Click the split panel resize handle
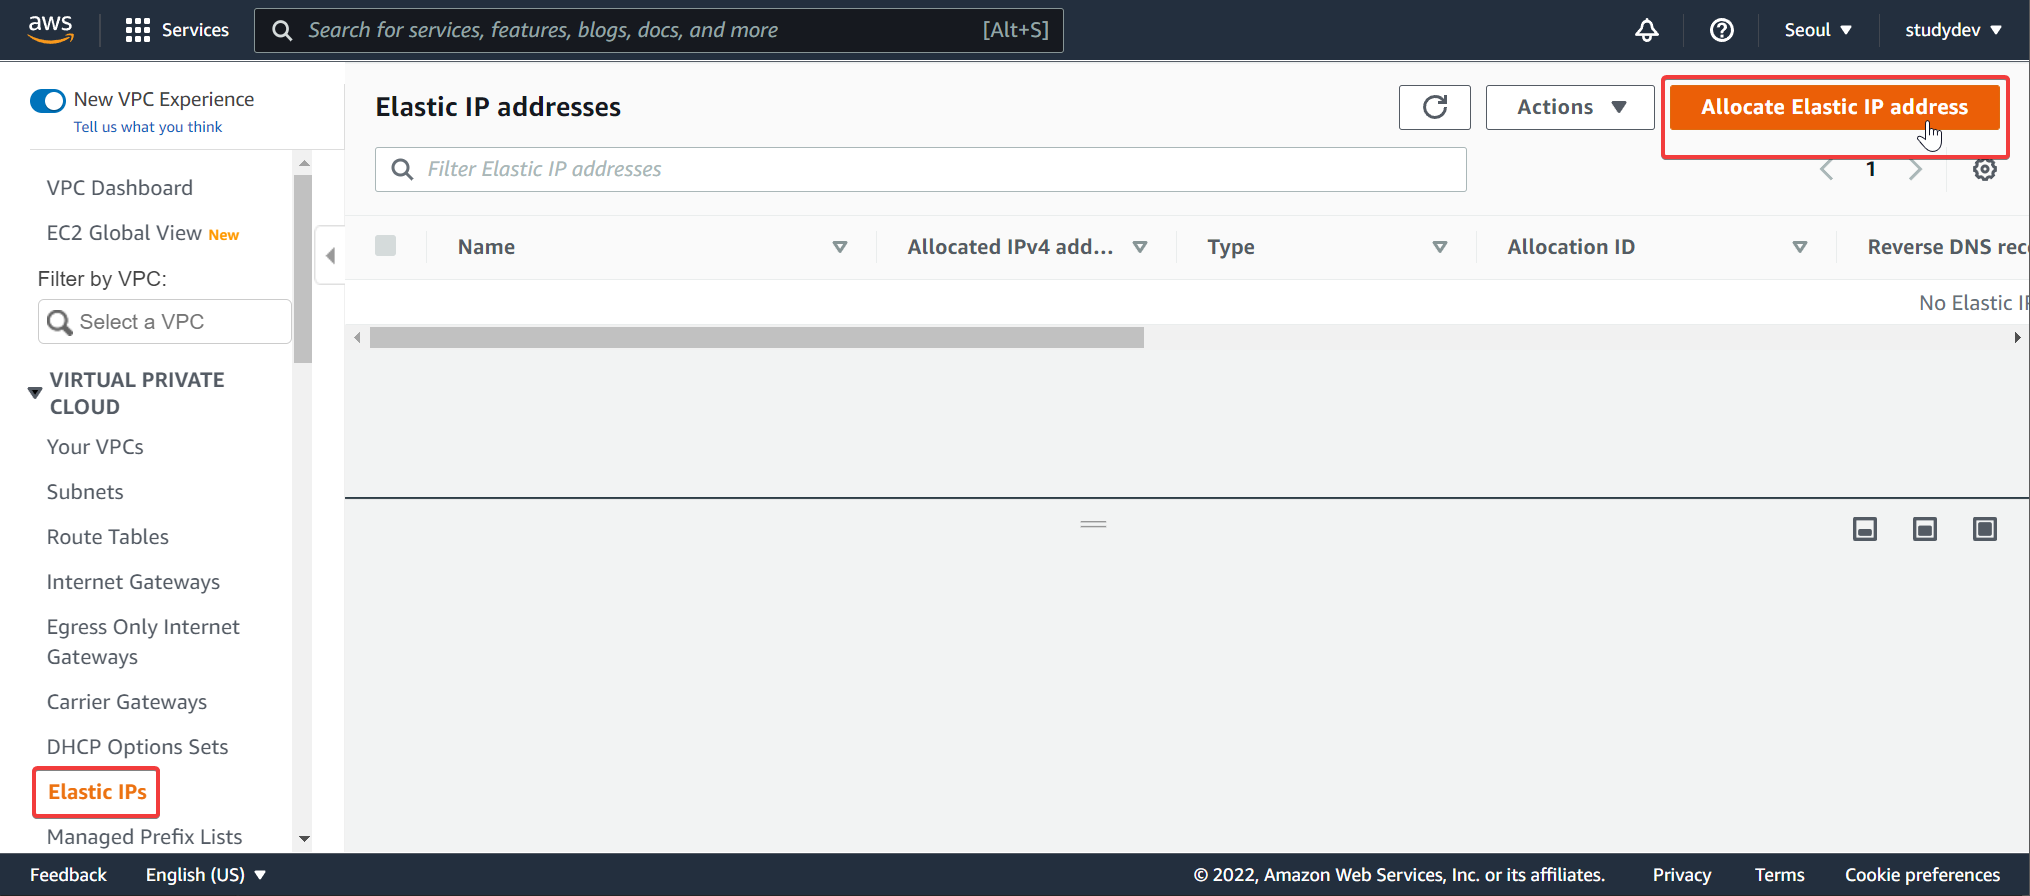The height and width of the screenshot is (896, 2030). tap(1093, 524)
